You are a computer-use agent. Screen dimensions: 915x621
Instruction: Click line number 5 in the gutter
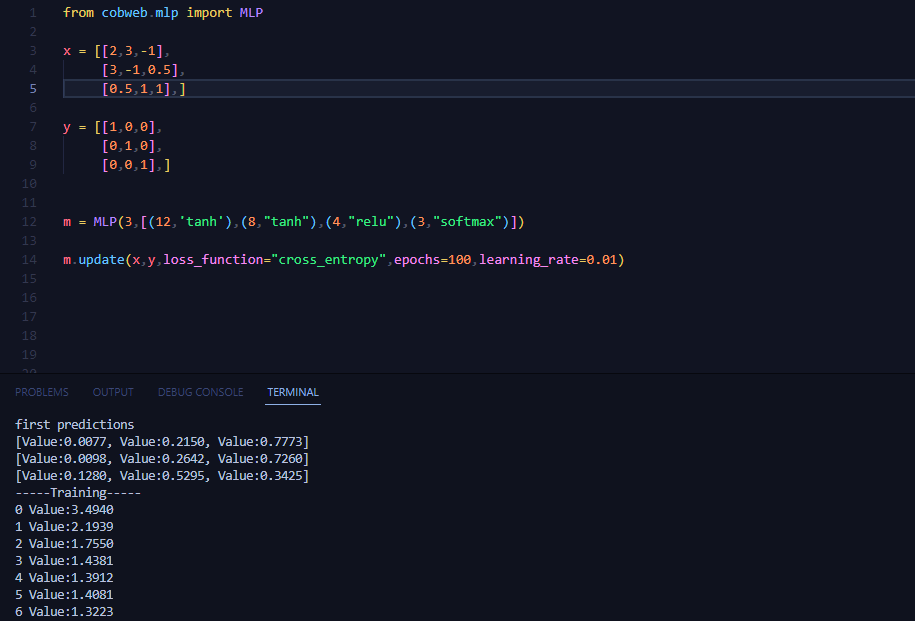tap(33, 89)
